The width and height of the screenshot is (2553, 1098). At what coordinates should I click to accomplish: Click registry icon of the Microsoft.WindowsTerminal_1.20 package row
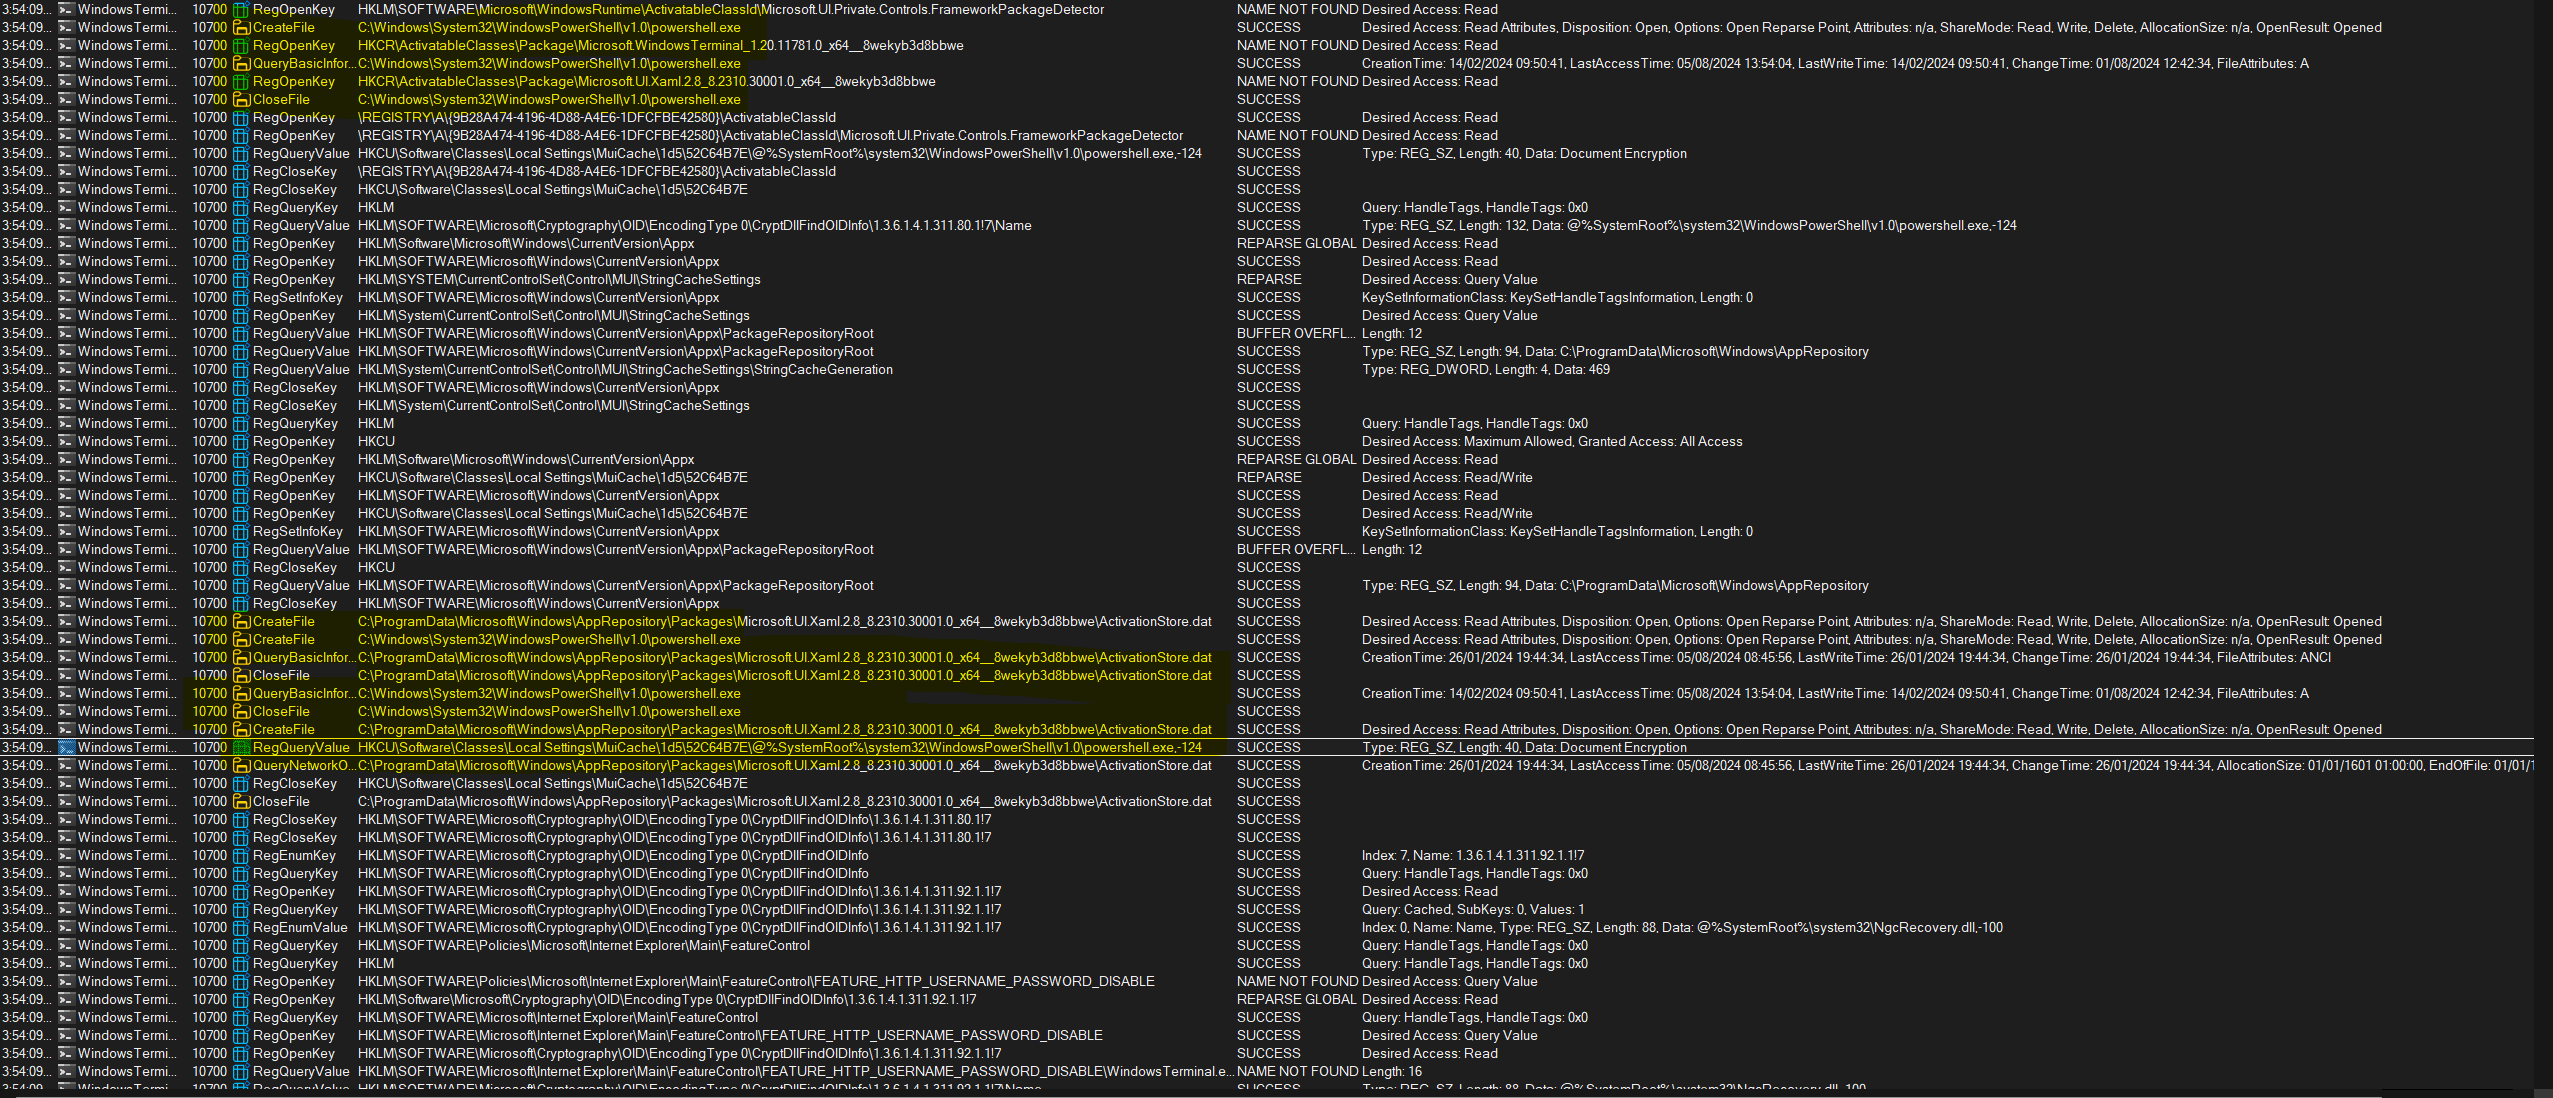point(241,45)
